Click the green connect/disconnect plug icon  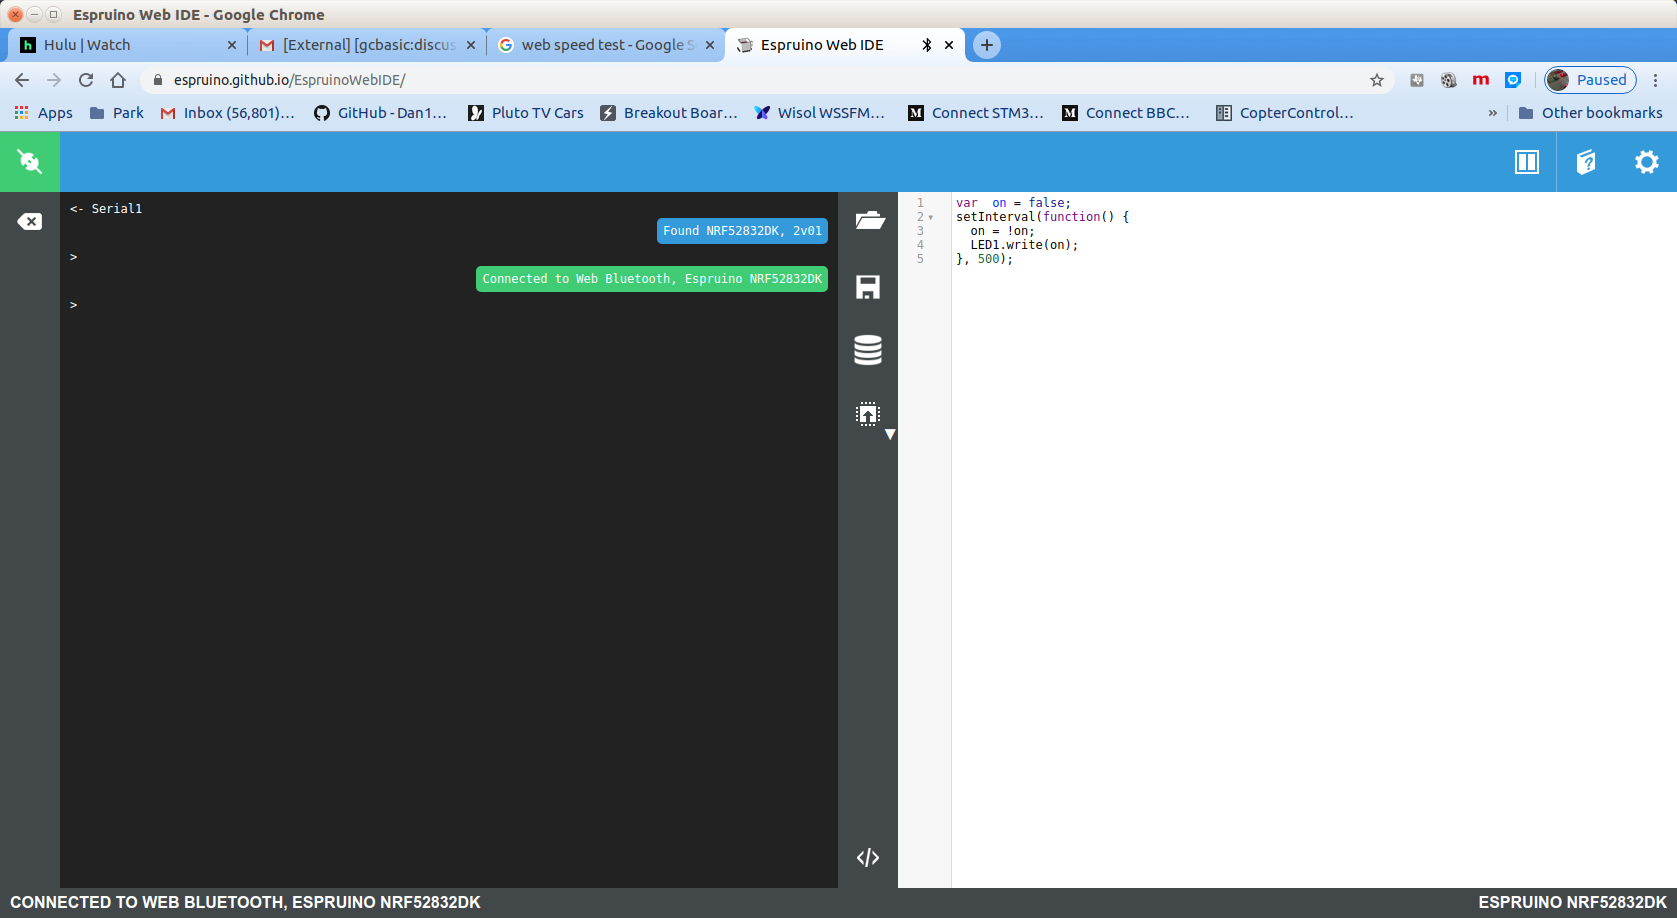[29, 161]
